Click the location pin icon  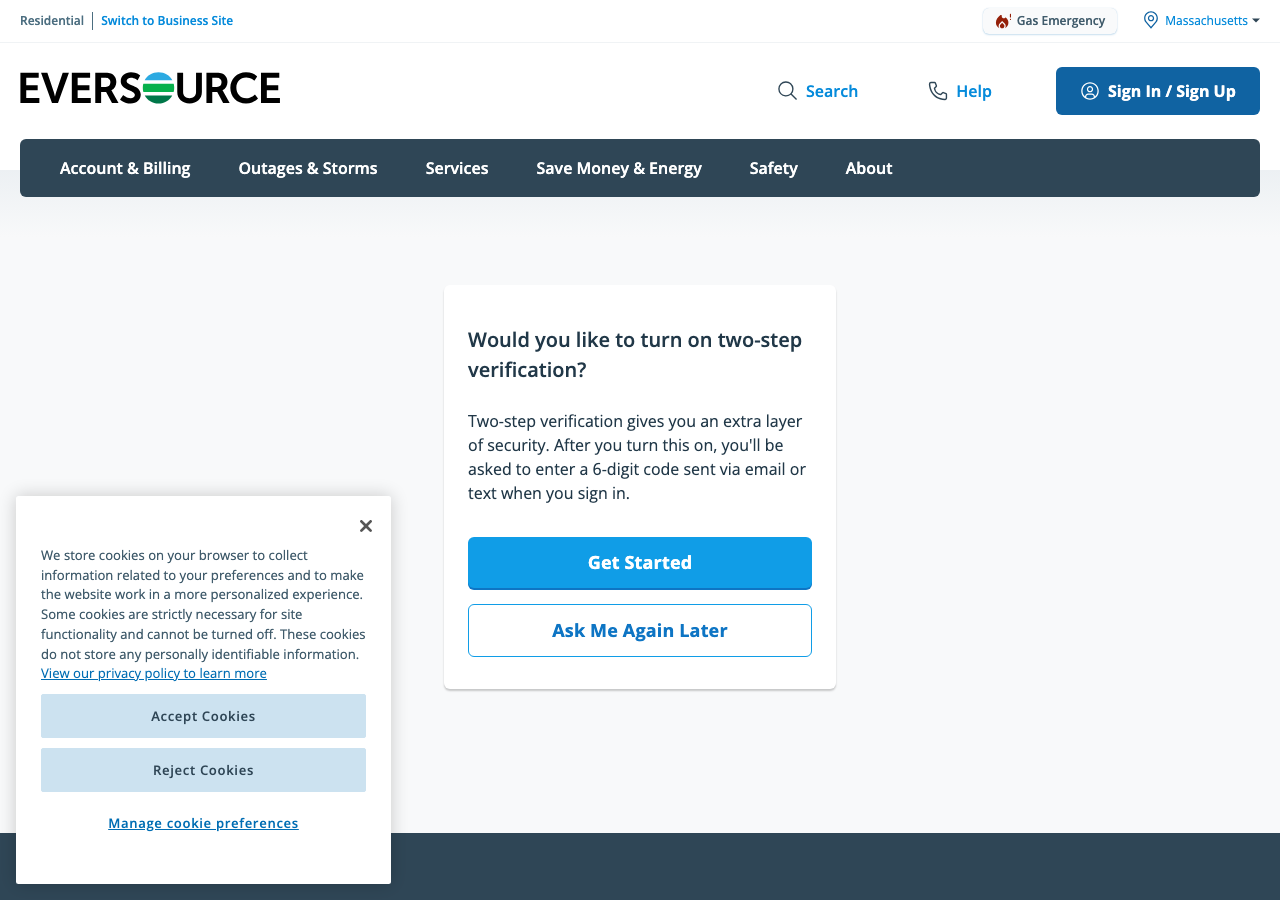[x=1151, y=20]
